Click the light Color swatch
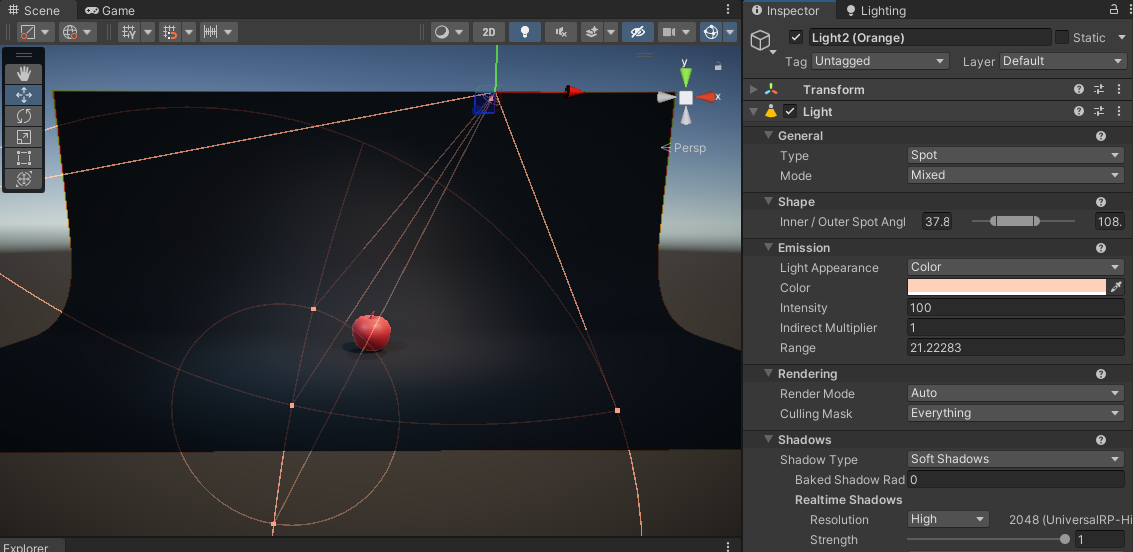1133x552 pixels. tap(1006, 288)
